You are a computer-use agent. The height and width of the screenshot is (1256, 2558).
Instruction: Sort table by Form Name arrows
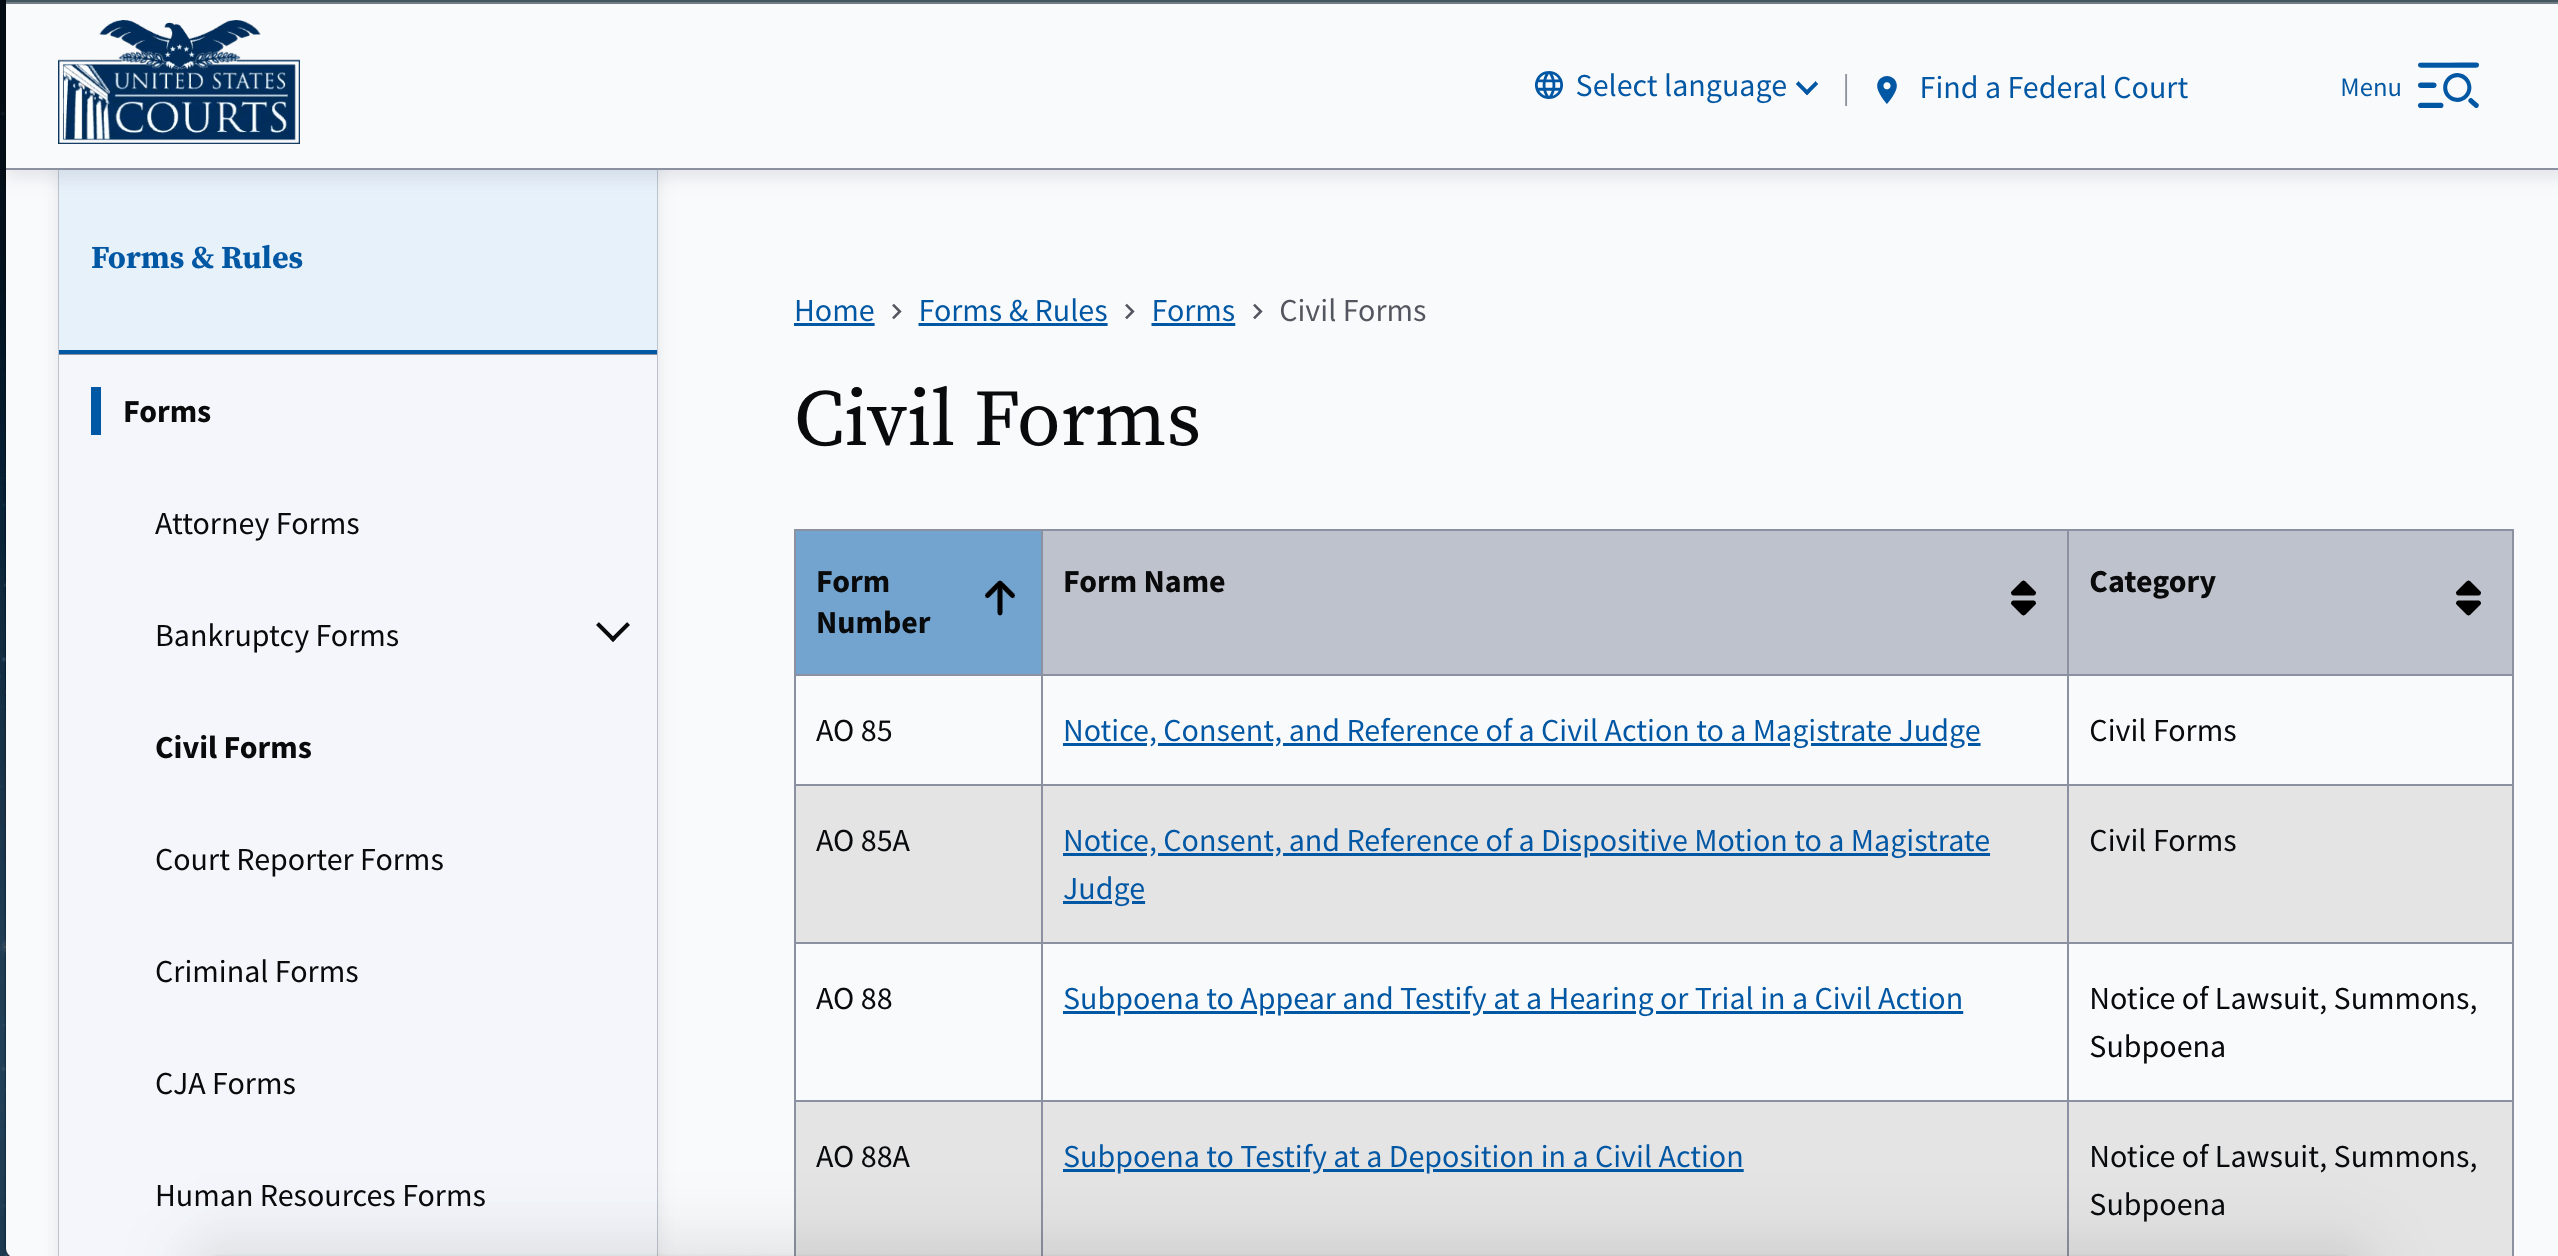[2022, 598]
